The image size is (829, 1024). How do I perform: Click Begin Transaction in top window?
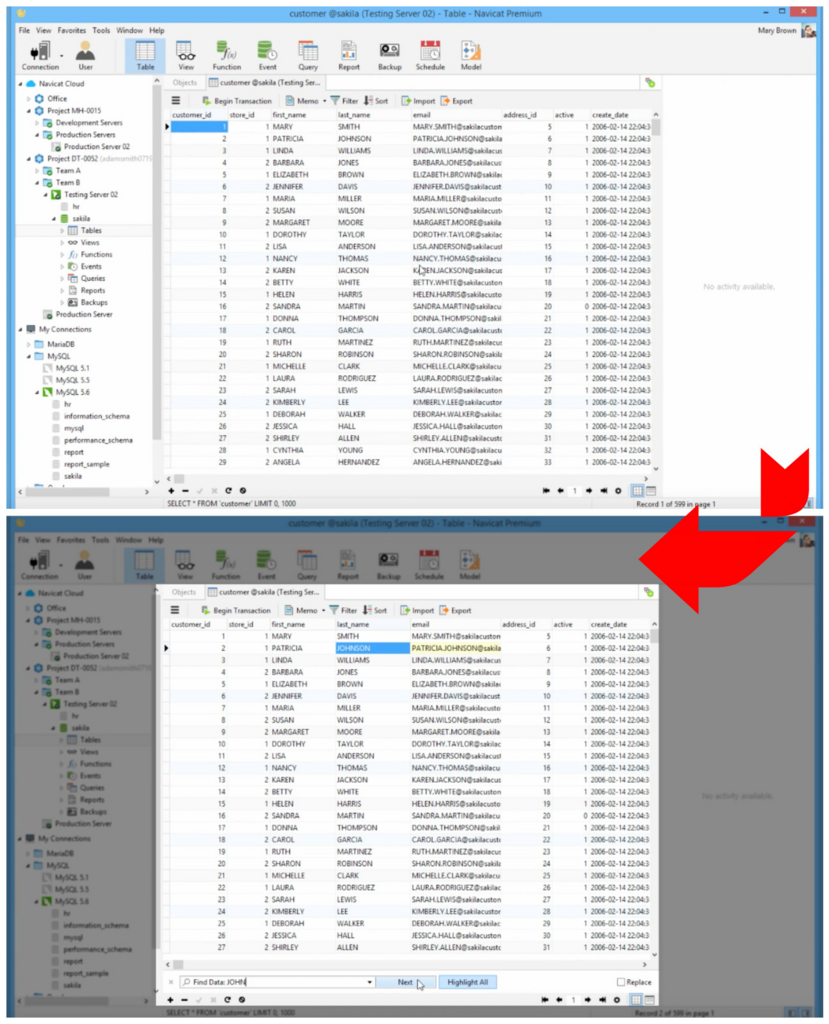pyautogui.click(x=236, y=101)
